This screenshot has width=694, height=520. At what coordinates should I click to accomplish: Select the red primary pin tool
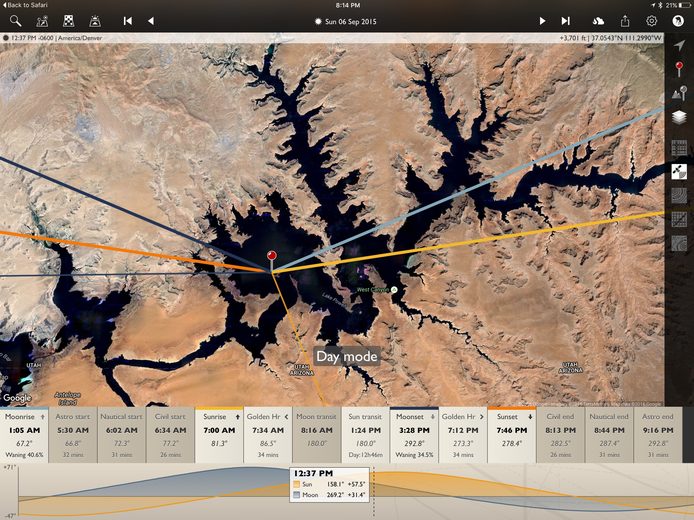point(679,69)
